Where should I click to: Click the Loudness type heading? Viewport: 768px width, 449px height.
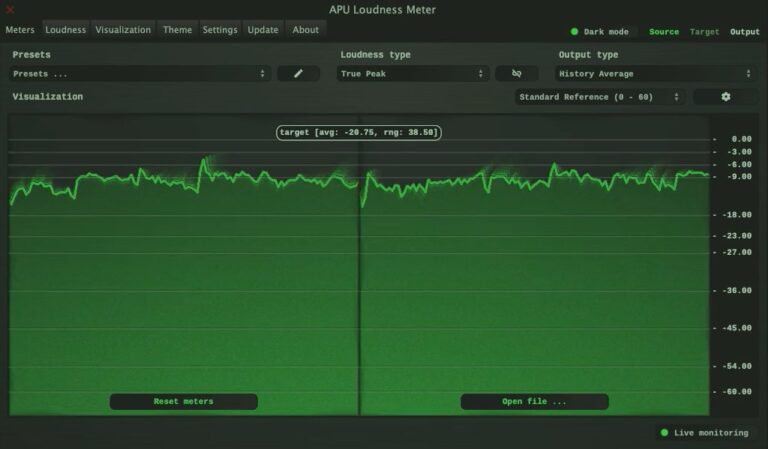coord(376,55)
